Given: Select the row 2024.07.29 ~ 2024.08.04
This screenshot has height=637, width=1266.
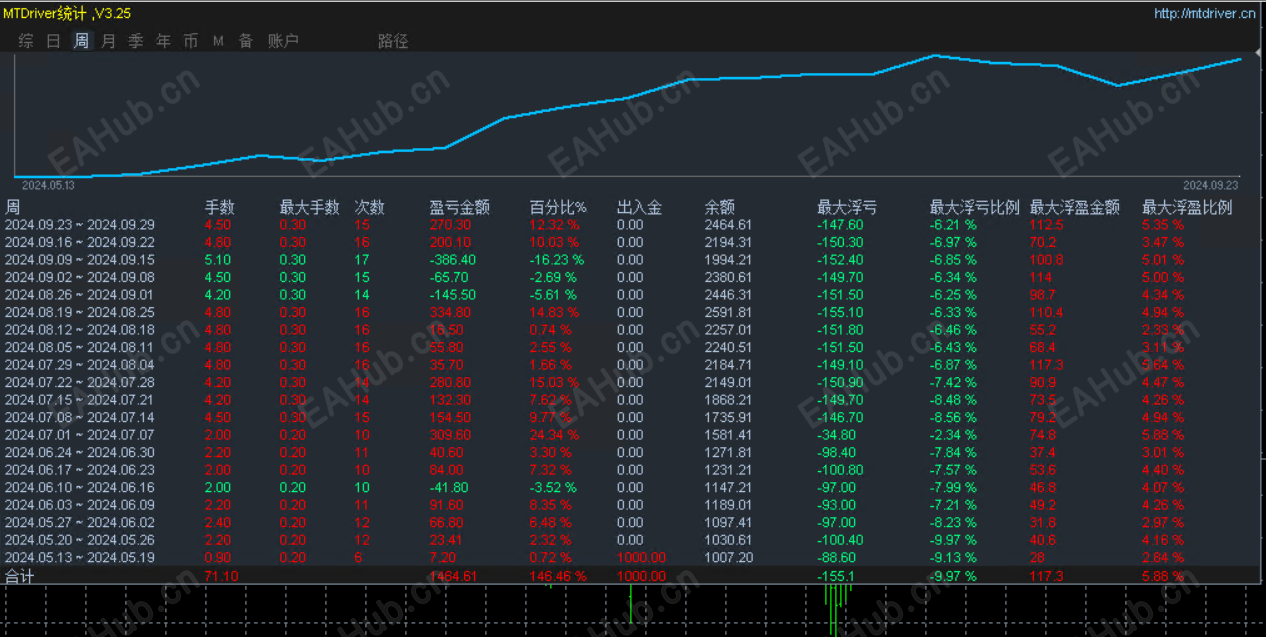Looking at the screenshot, I should (630, 365).
